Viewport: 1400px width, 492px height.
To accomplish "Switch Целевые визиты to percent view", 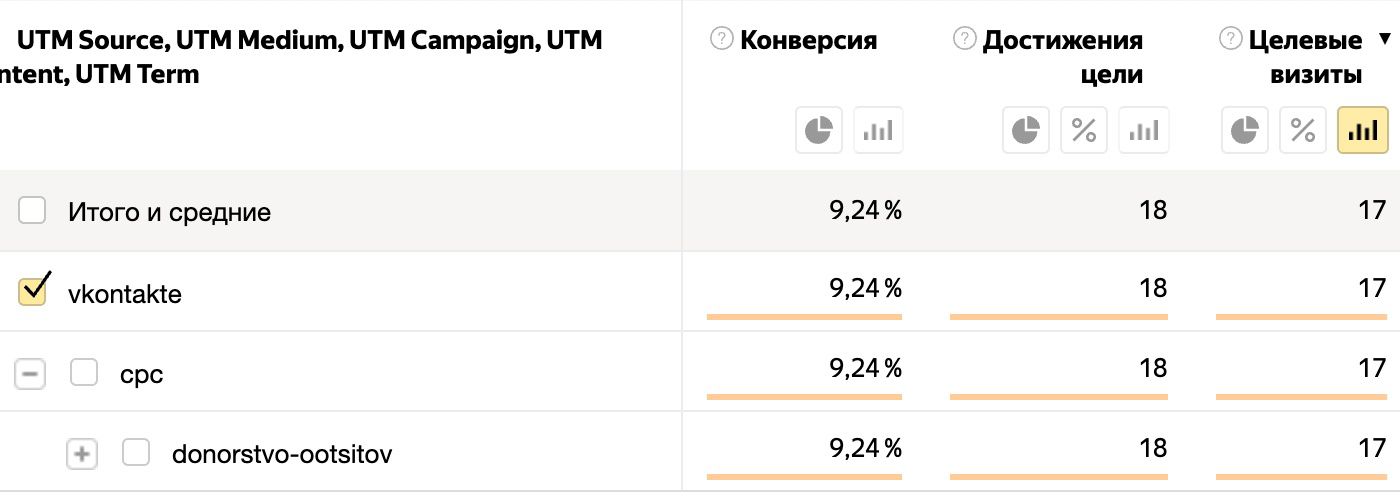I will pos(1303,130).
